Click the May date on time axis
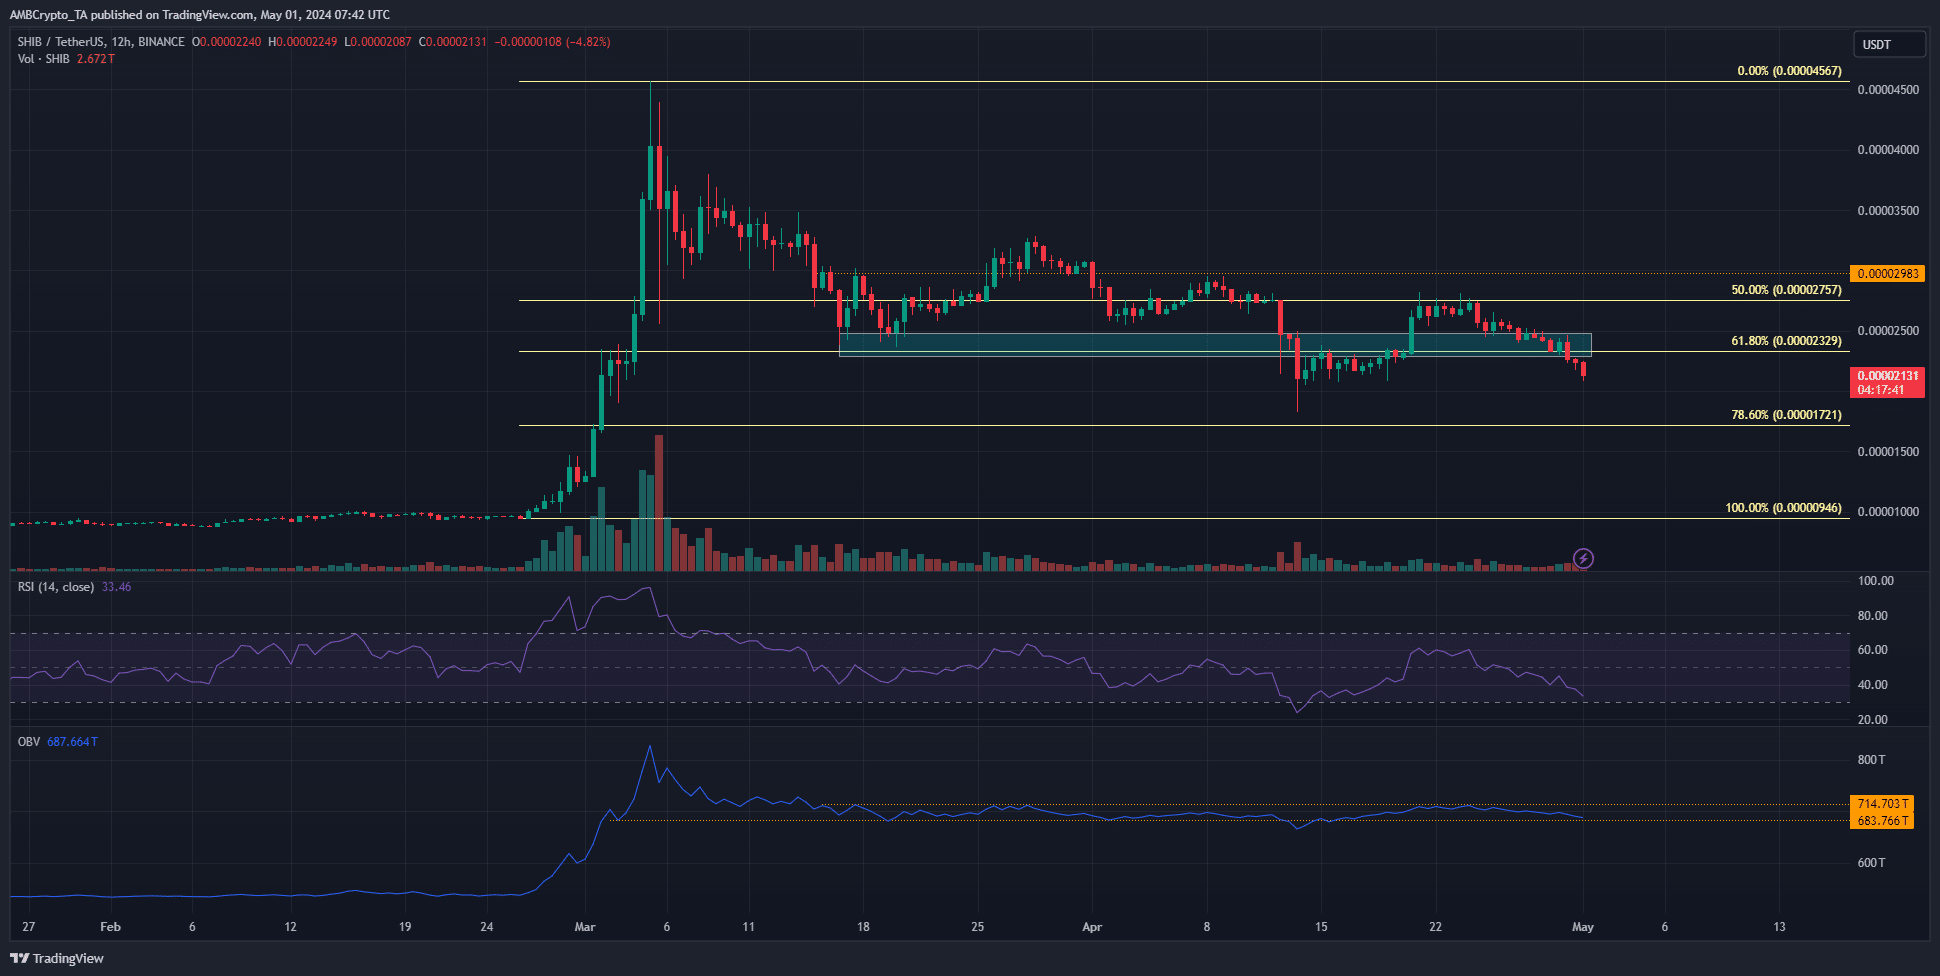1940x976 pixels. pyautogui.click(x=1582, y=927)
